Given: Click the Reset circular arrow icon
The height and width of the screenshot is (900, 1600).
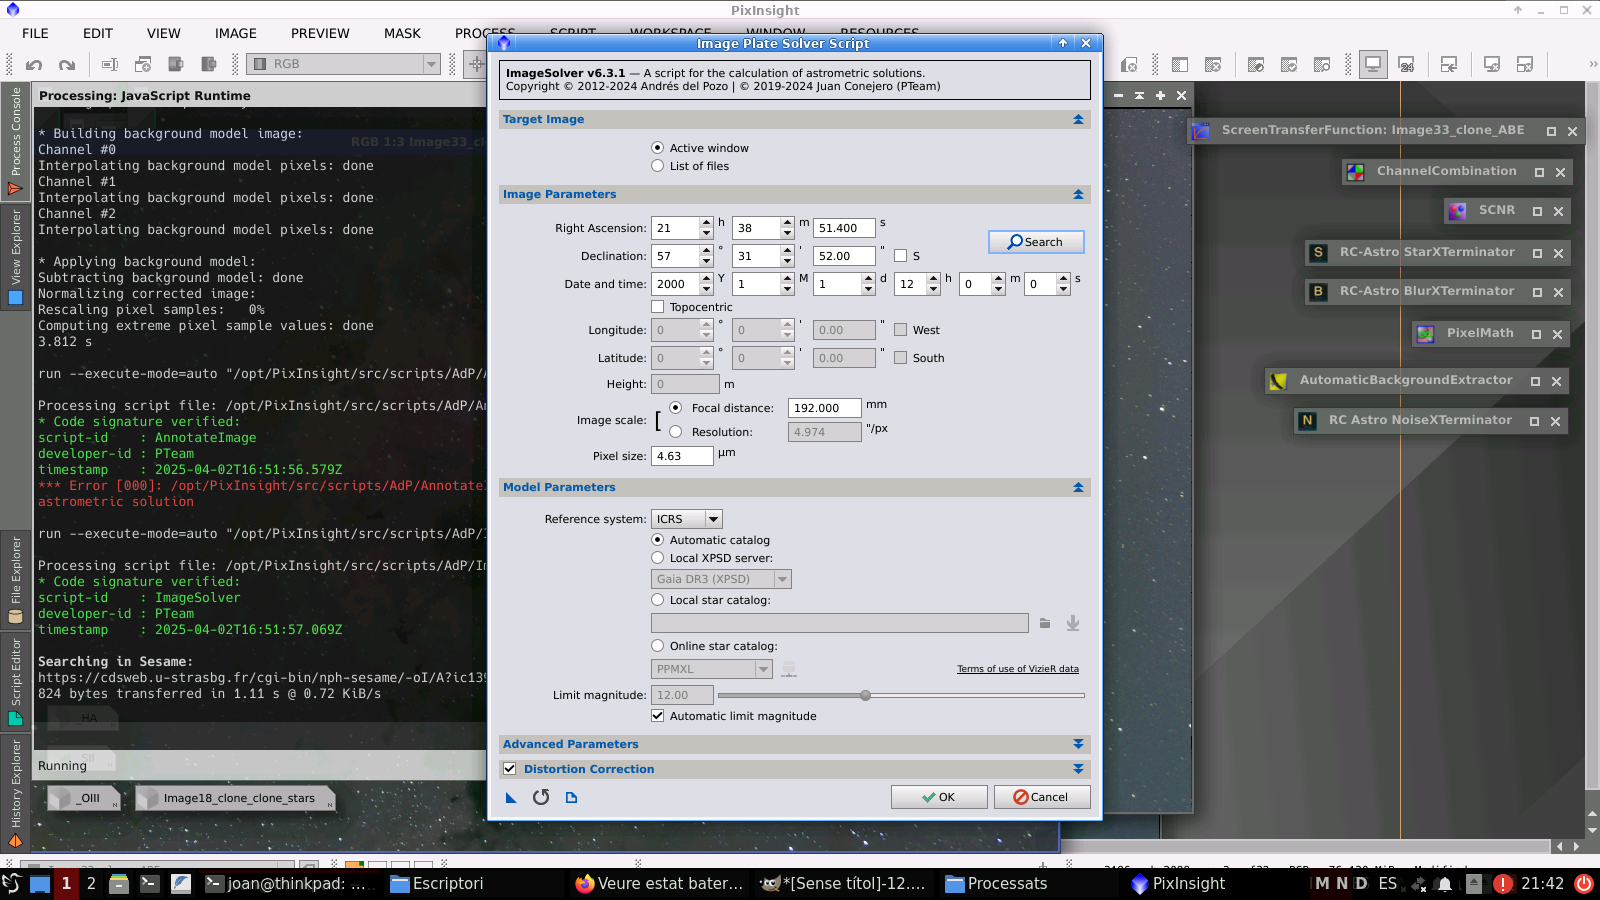Looking at the screenshot, I should pos(541,797).
